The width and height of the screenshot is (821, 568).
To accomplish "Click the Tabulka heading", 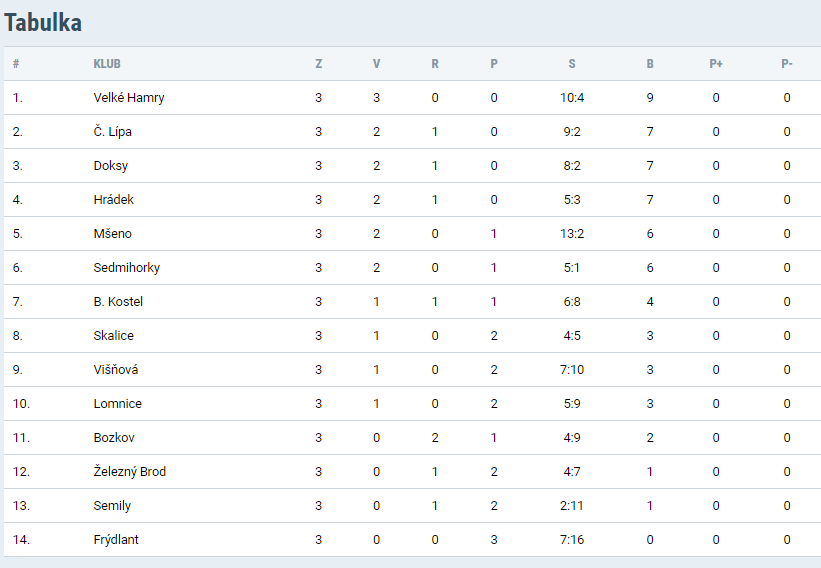I will tap(43, 23).
